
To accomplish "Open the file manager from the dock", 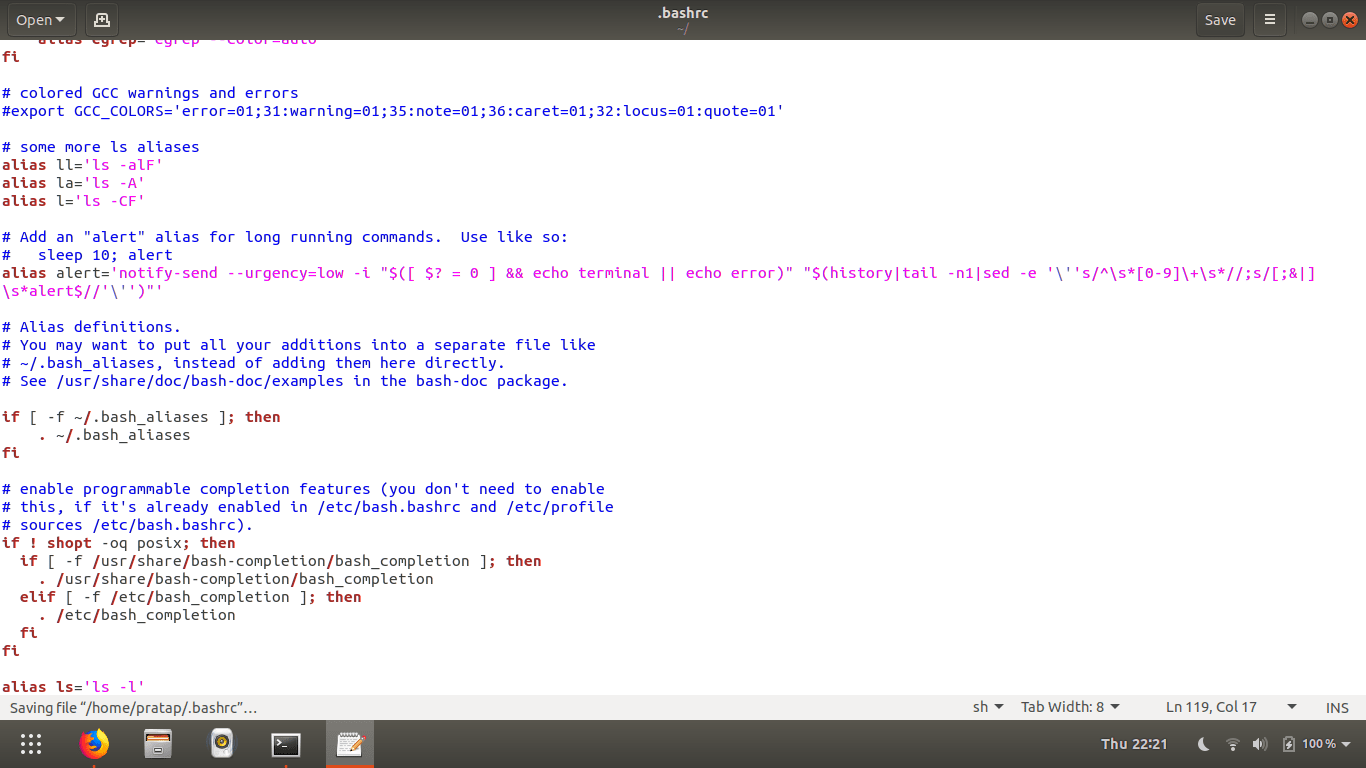I will pyautogui.click(x=158, y=744).
